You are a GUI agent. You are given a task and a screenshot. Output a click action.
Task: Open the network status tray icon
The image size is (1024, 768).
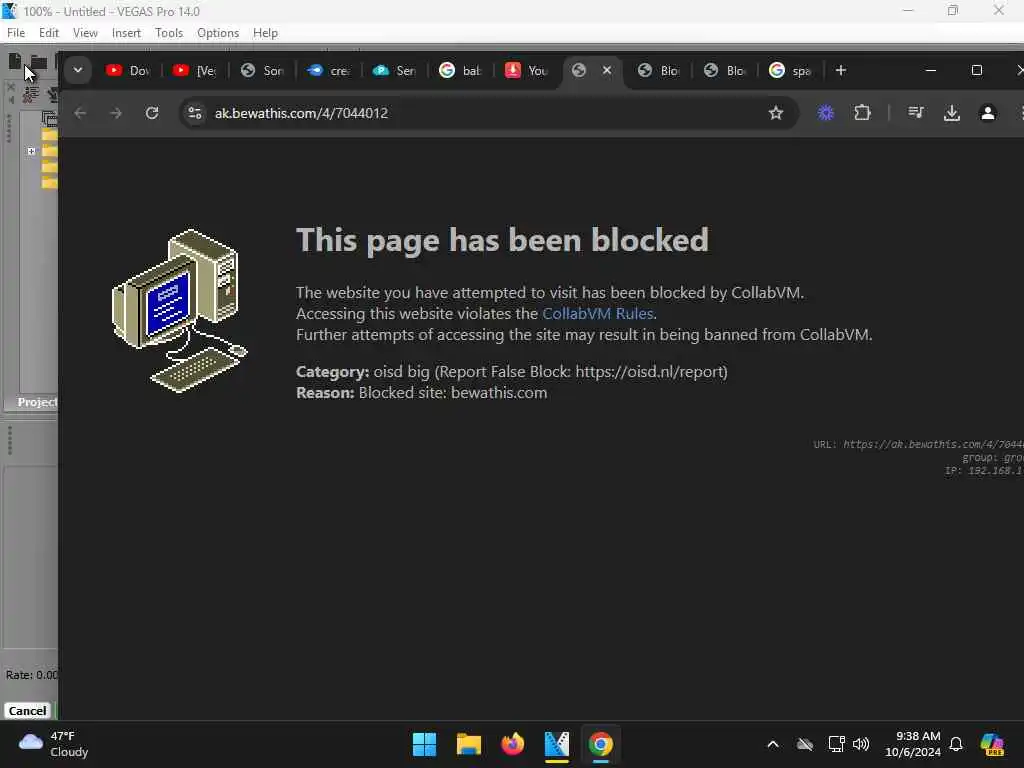coord(836,744)
